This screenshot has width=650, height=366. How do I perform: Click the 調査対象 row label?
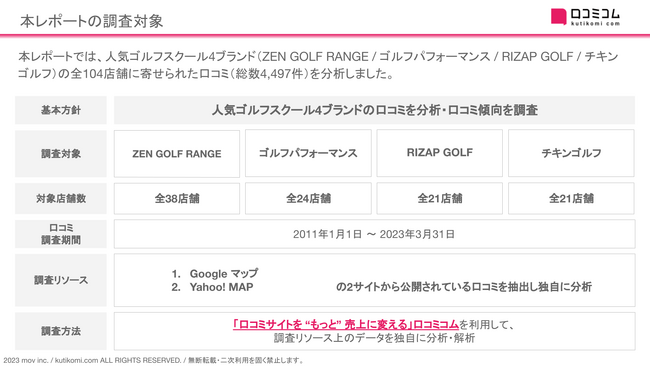point(61,154)
